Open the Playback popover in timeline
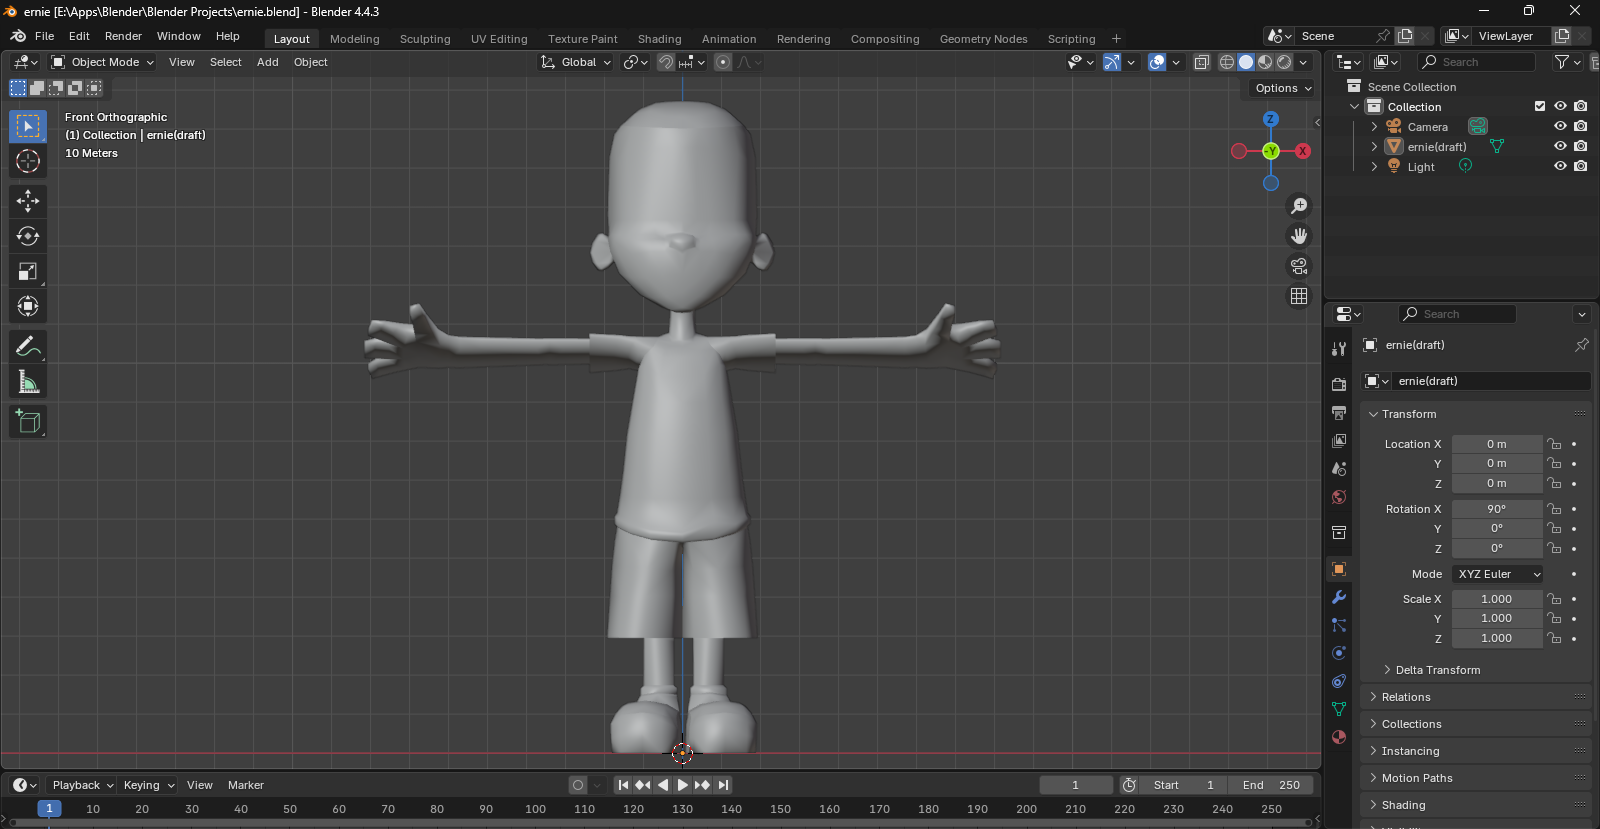This screenshot has height=829, width=1600. pyautogui.click(x=83, y=785)
